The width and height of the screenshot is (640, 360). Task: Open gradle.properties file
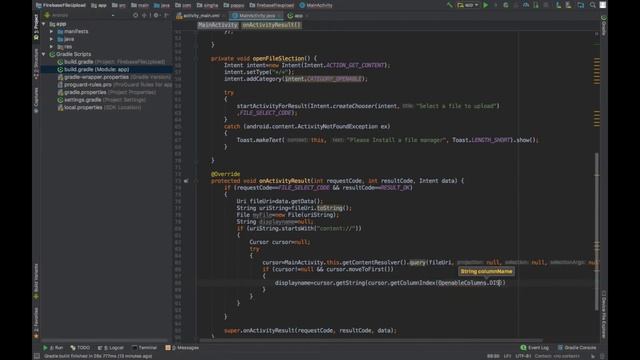point(107,92)
